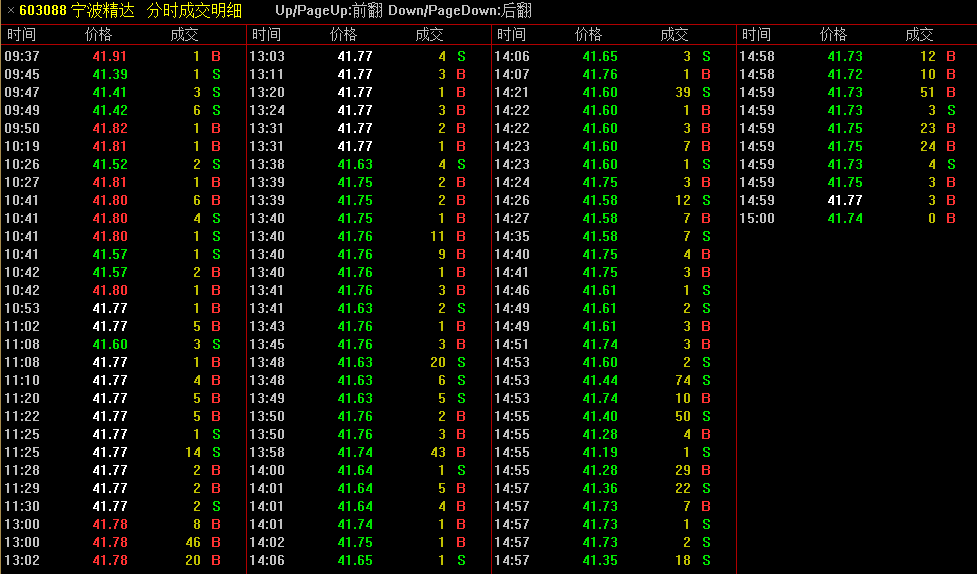The height and width of the screenshot is (574, 977).
Task: Click the 11:20 time cell
Action: tap(22, 399)
